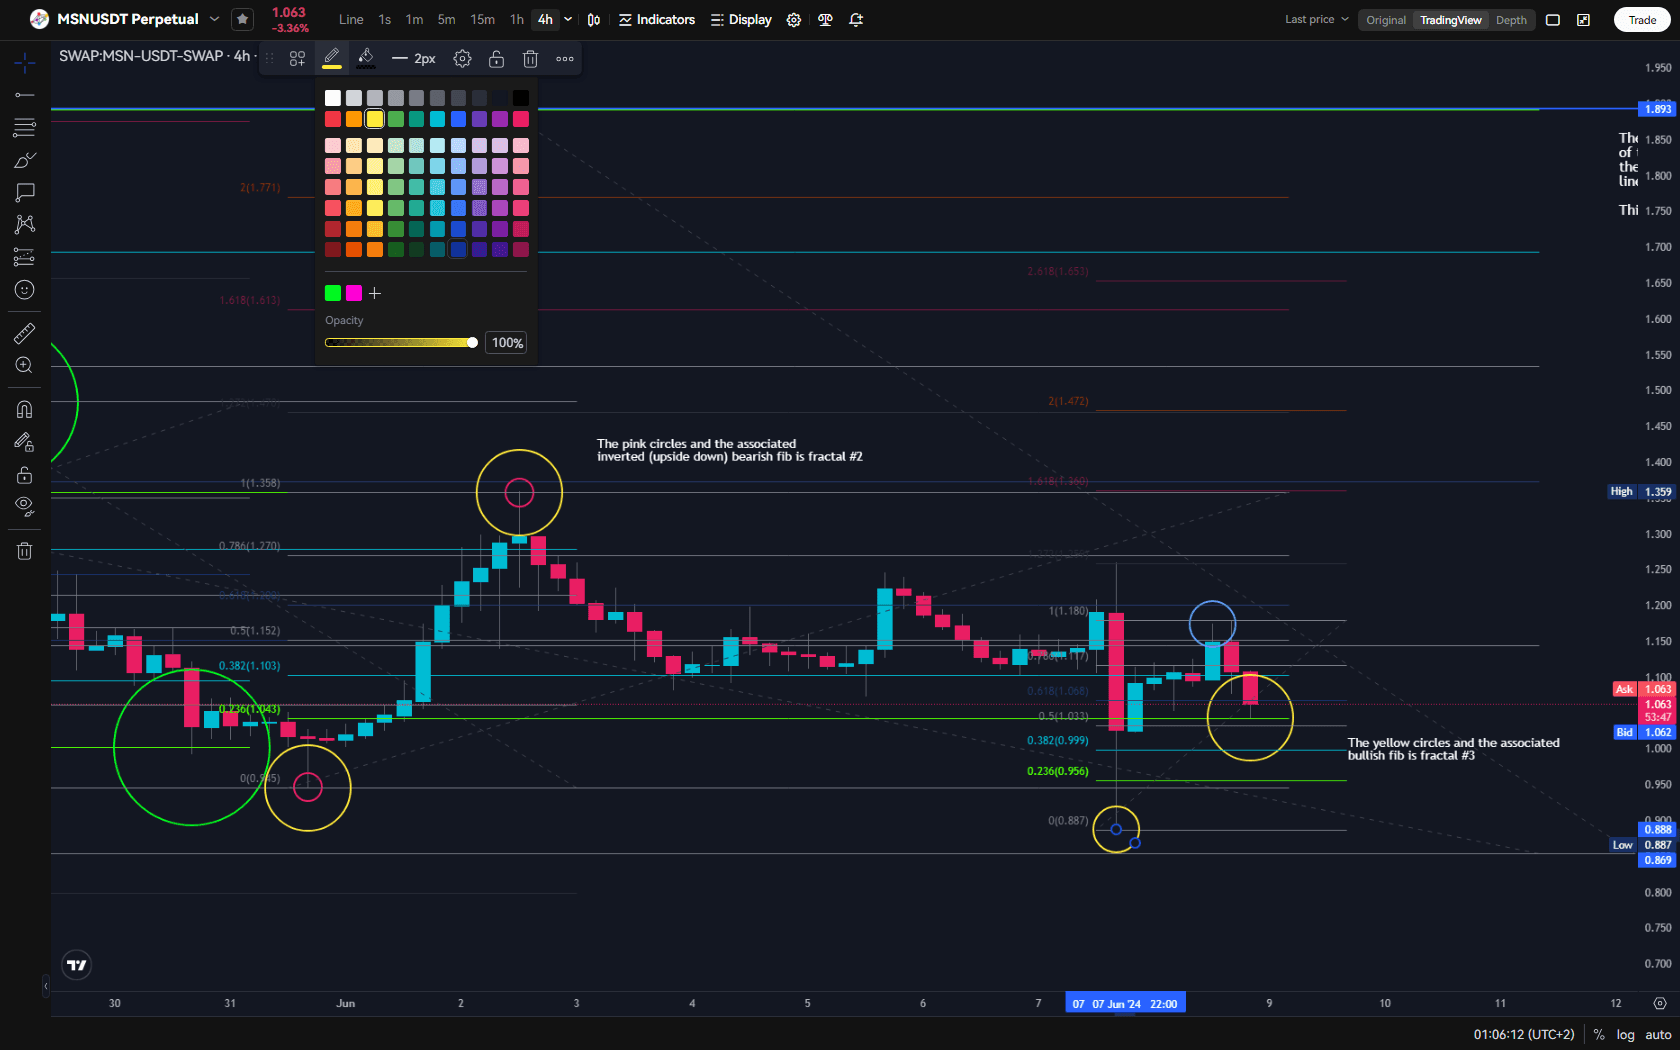Toggle stay in drawing mode
Image resolution: width=1680 pixels, height=1050 pixels.
pos(25,442)
